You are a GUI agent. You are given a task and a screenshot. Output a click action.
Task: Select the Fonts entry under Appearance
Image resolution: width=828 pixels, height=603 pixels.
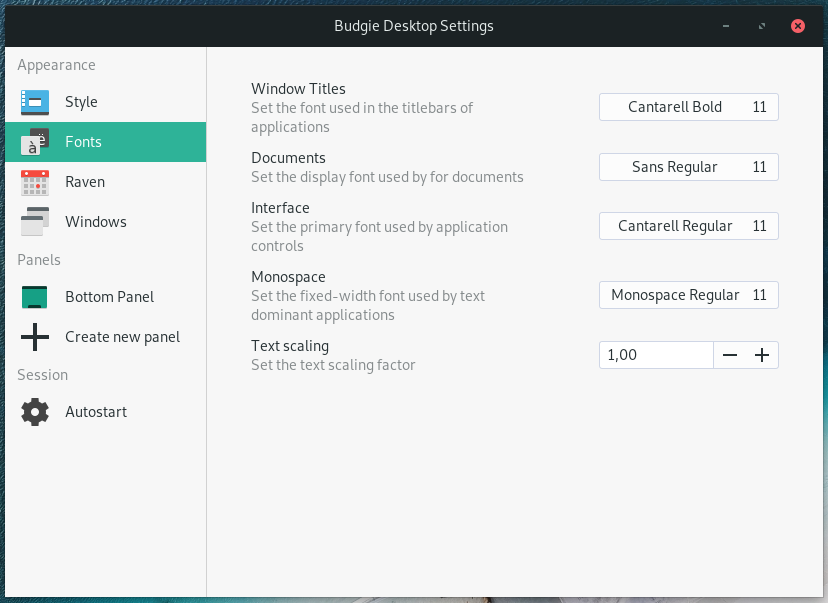[83, 142]
